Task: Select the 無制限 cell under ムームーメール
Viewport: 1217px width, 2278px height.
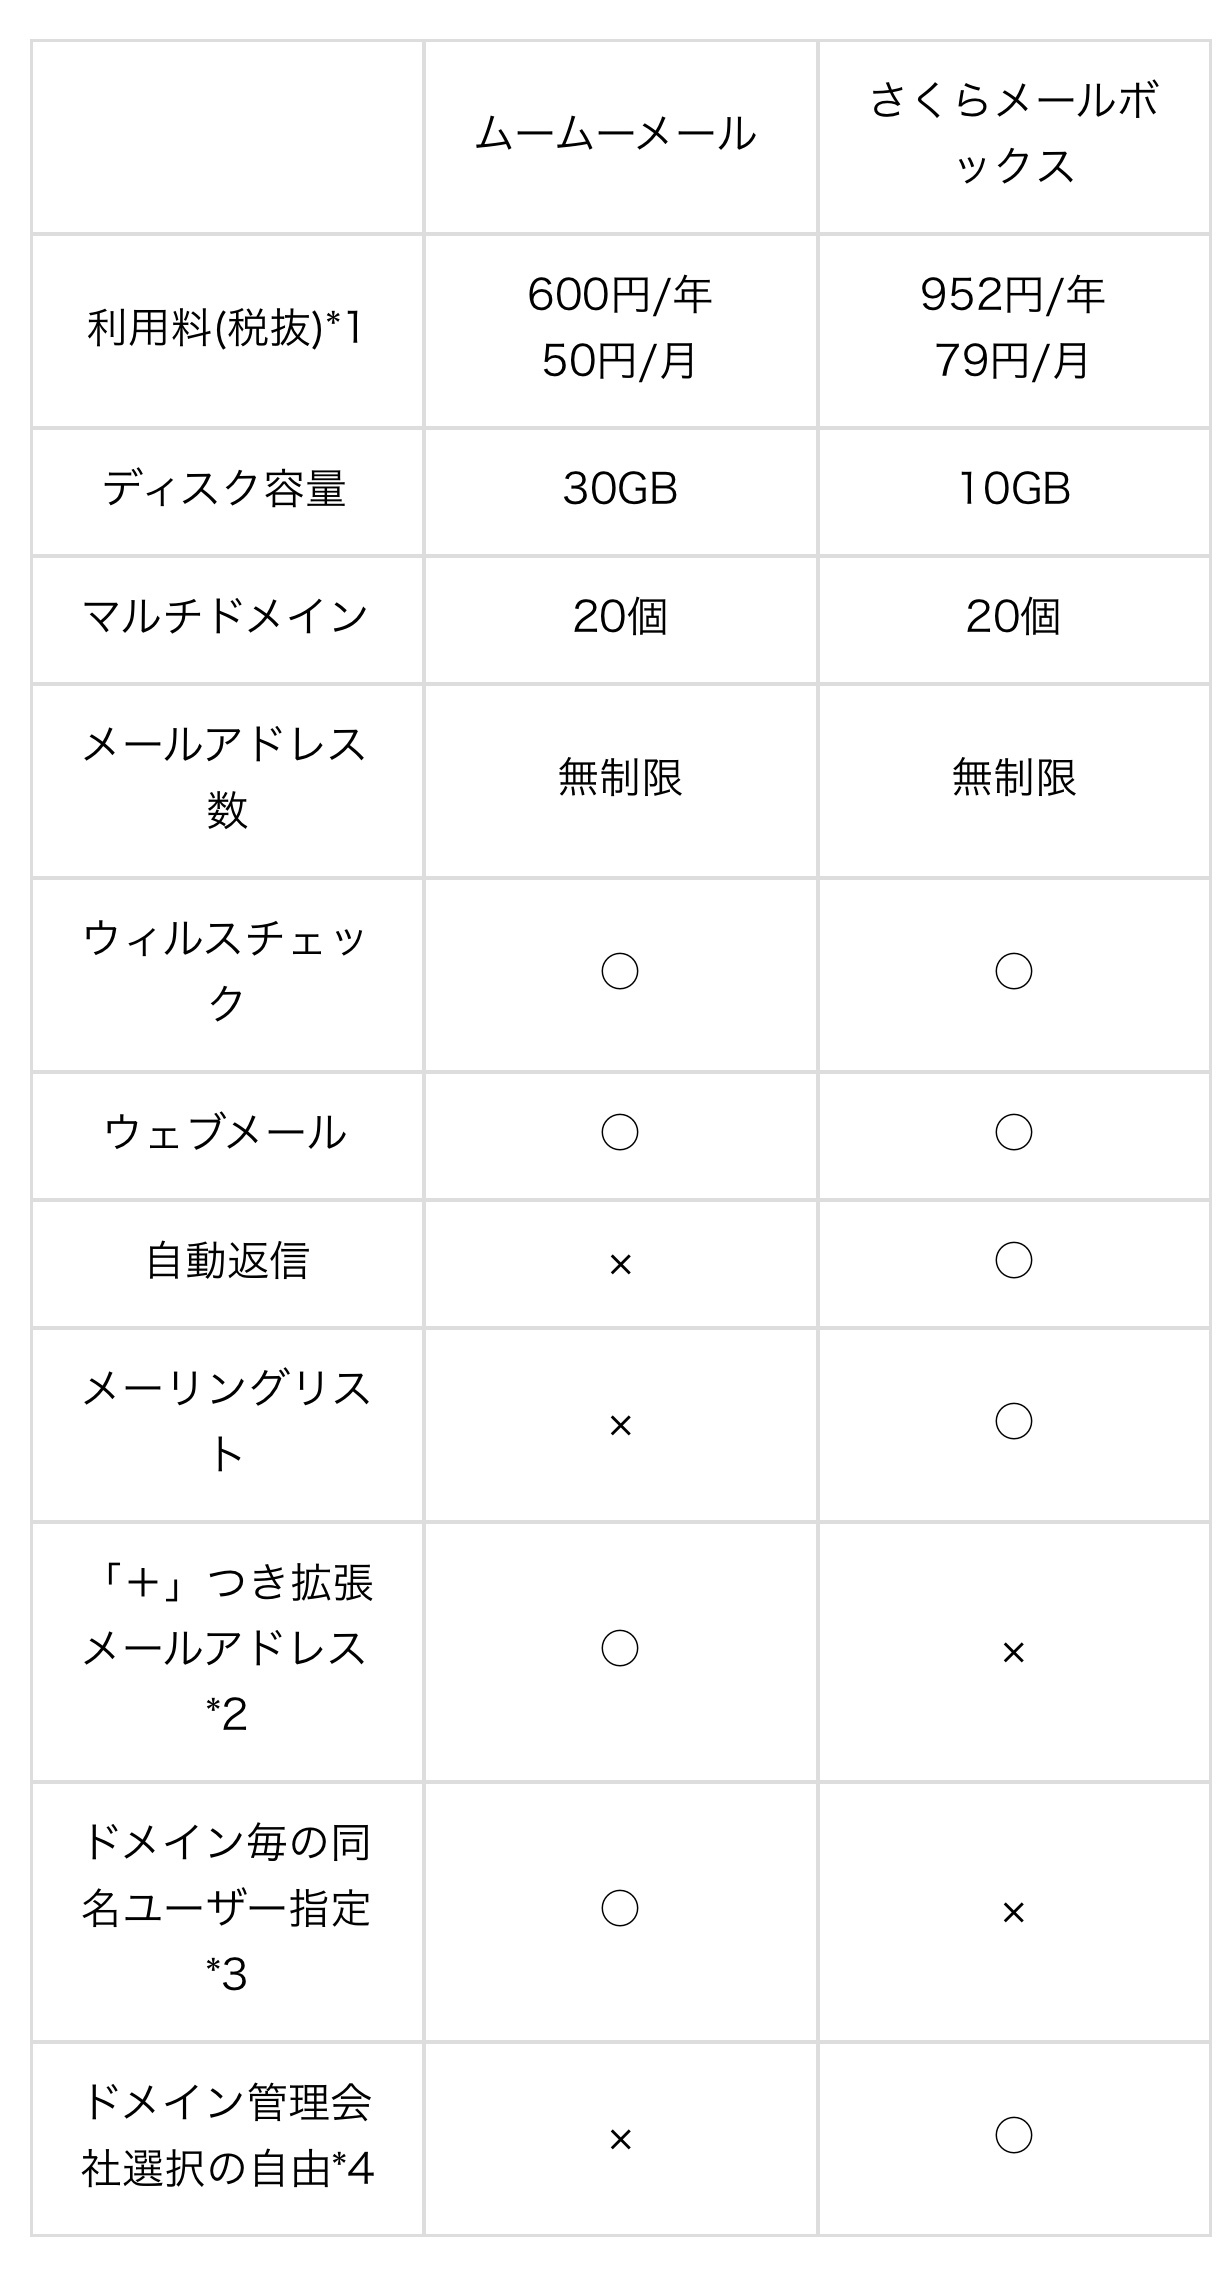Action: 620,777
